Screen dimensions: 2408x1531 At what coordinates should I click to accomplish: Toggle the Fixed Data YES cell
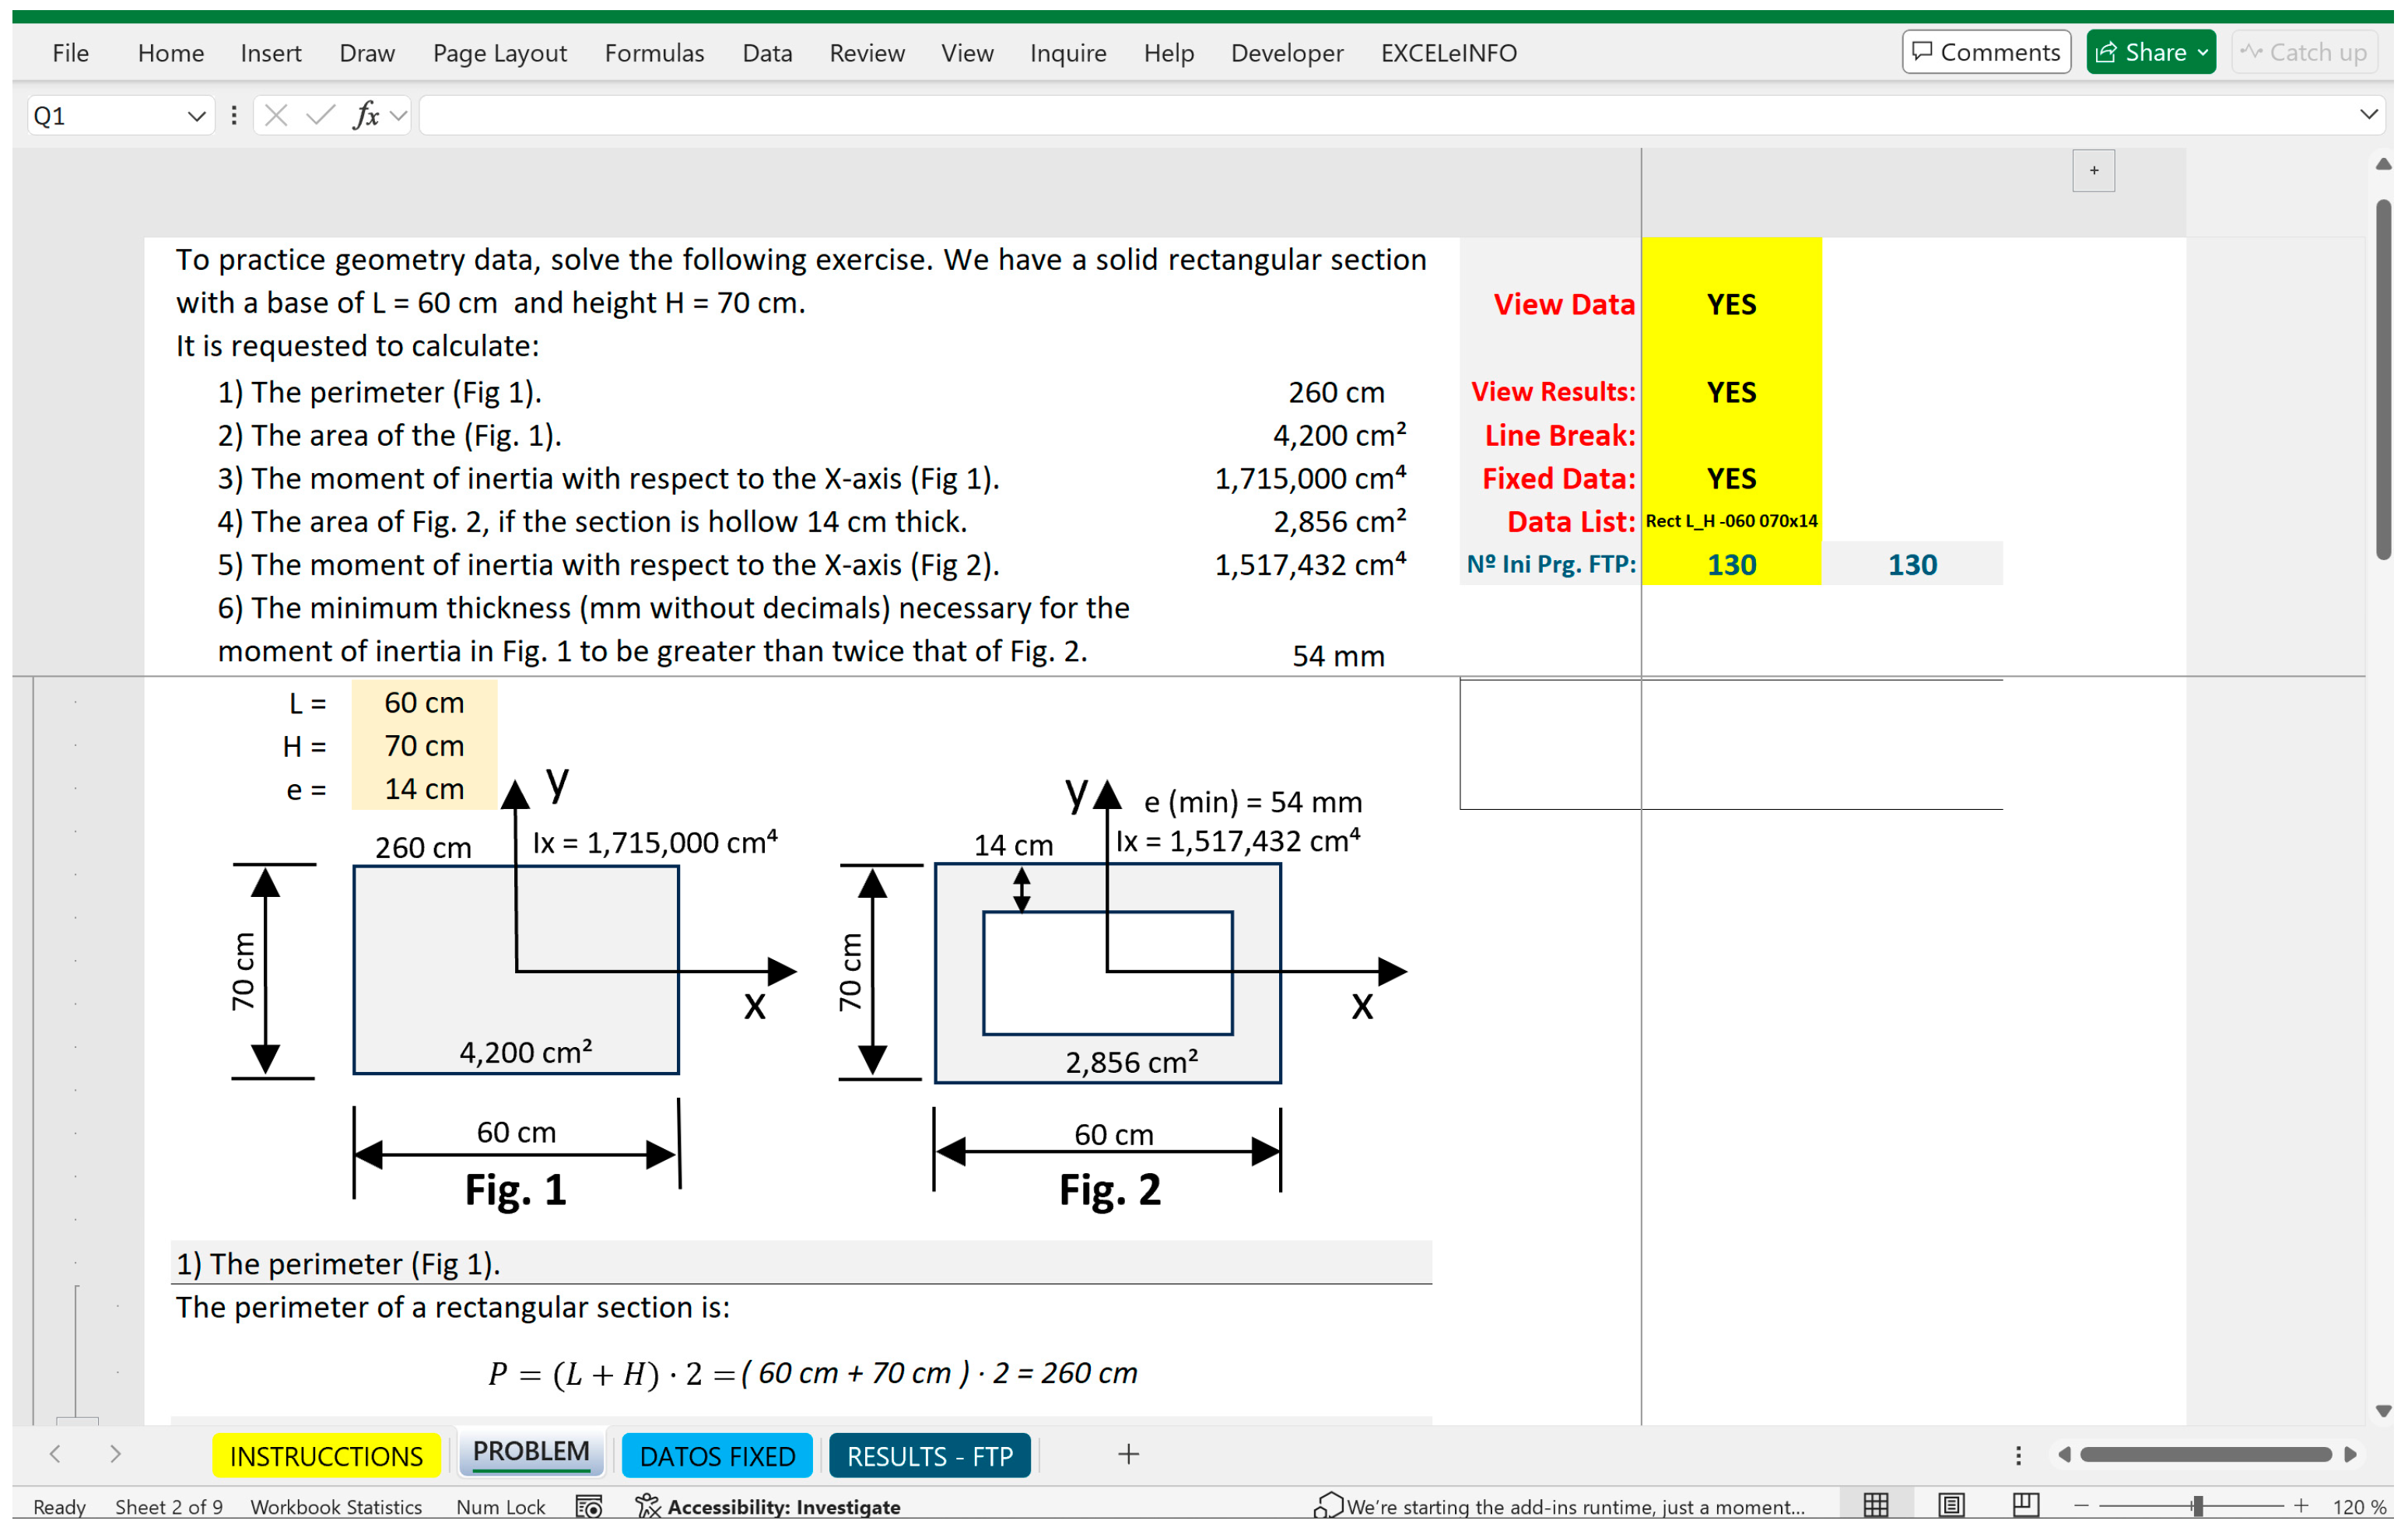(x=1731, y=479)
